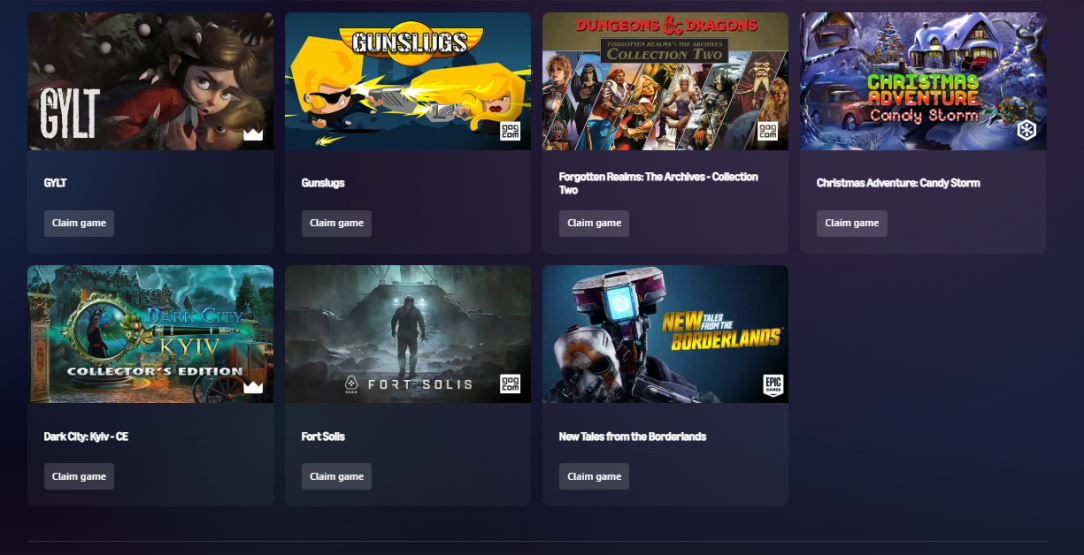Viewport: 1084px width, 555px height.
Task: Click the crown icon on Dark City Kyiv
Action: click(253, 387)
